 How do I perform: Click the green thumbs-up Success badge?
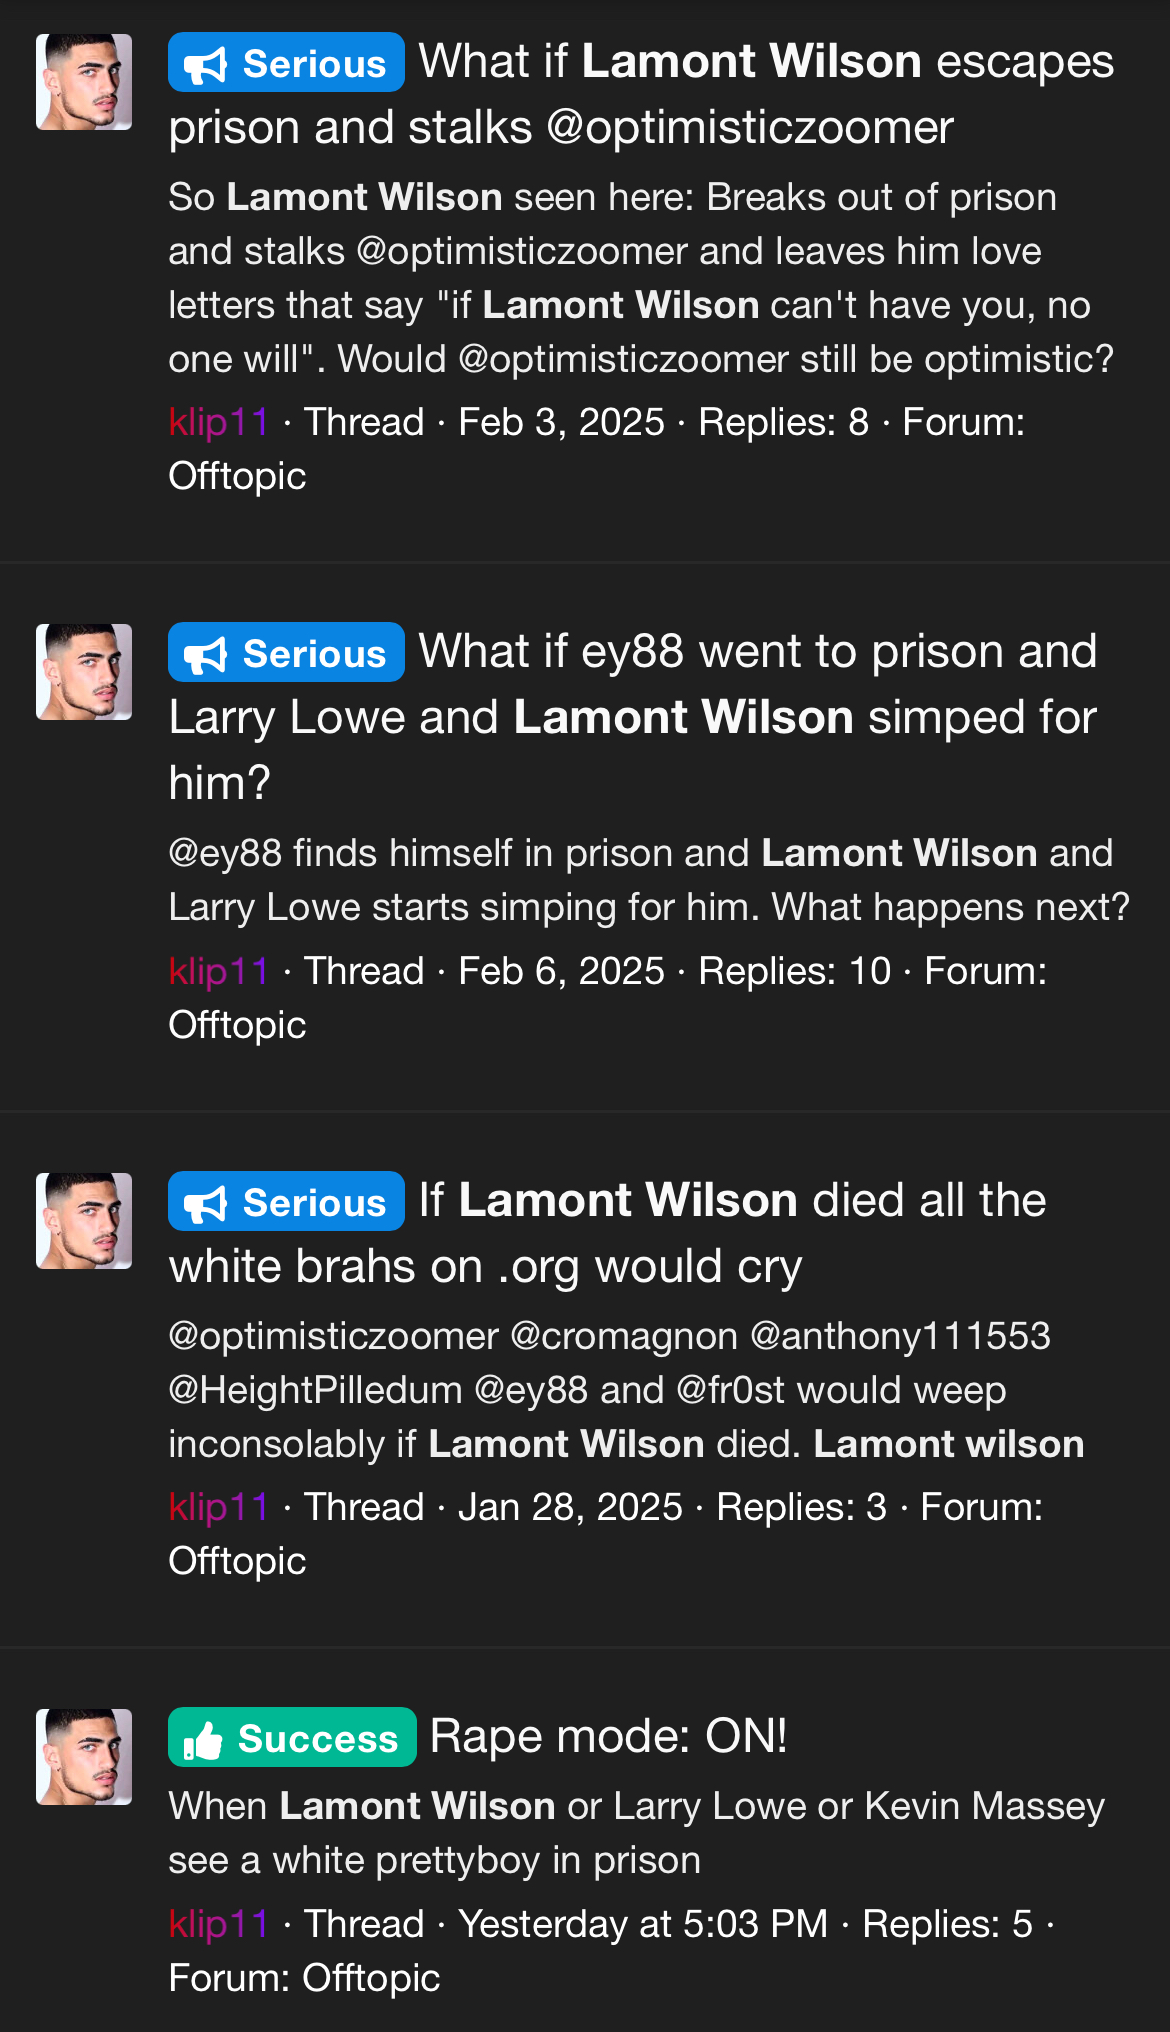click(x=292, y=1738)
